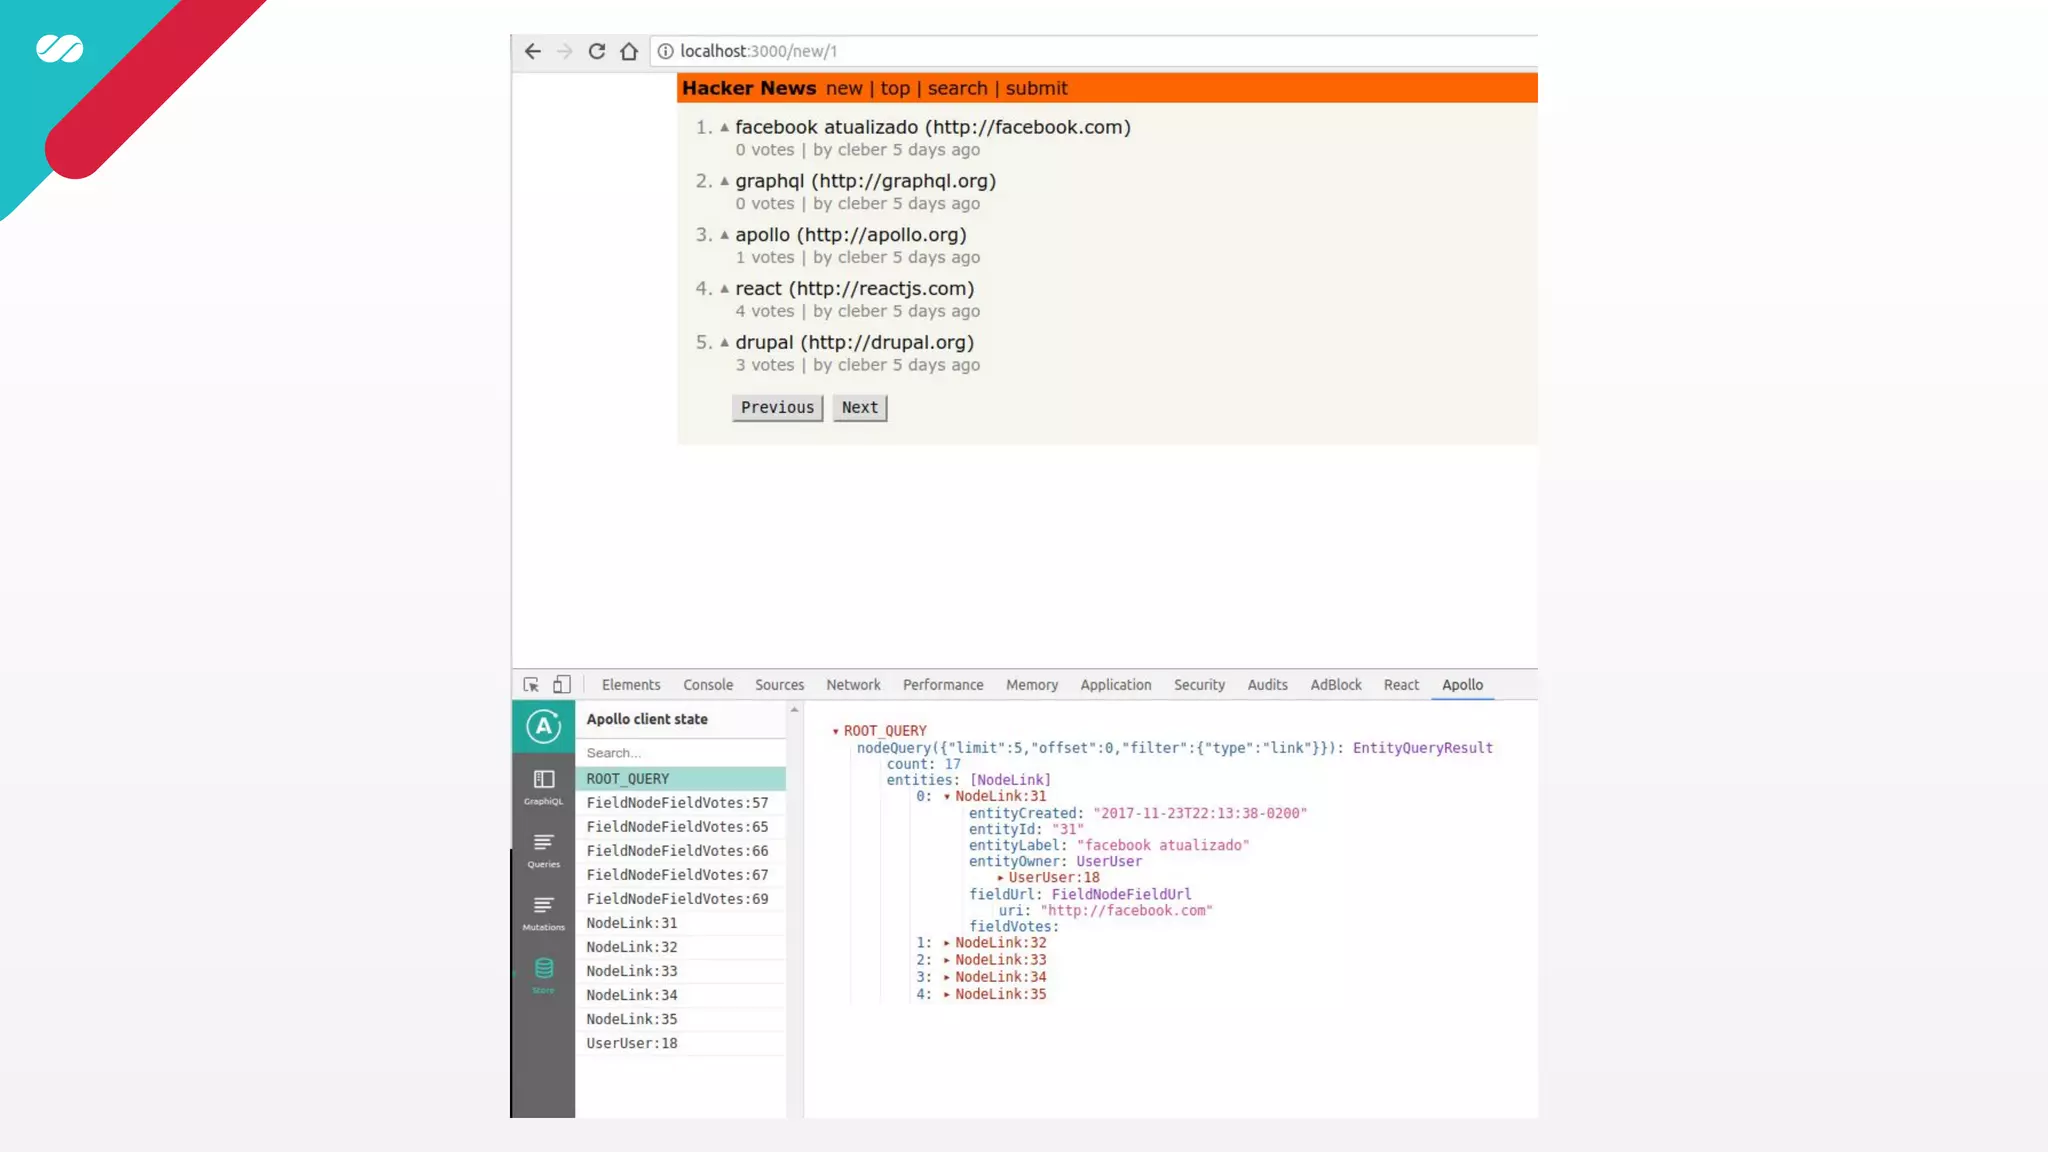Image resolution: width=2048 pixels, height=1152 pixels.
Task: Open the Security tab
Action: [1199, 685]
